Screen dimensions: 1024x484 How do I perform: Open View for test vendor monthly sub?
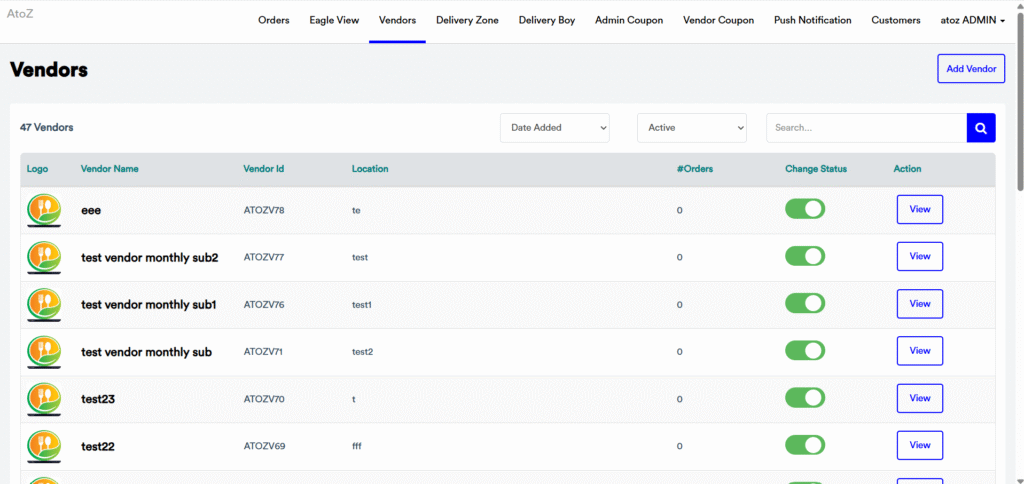(920, 351)
